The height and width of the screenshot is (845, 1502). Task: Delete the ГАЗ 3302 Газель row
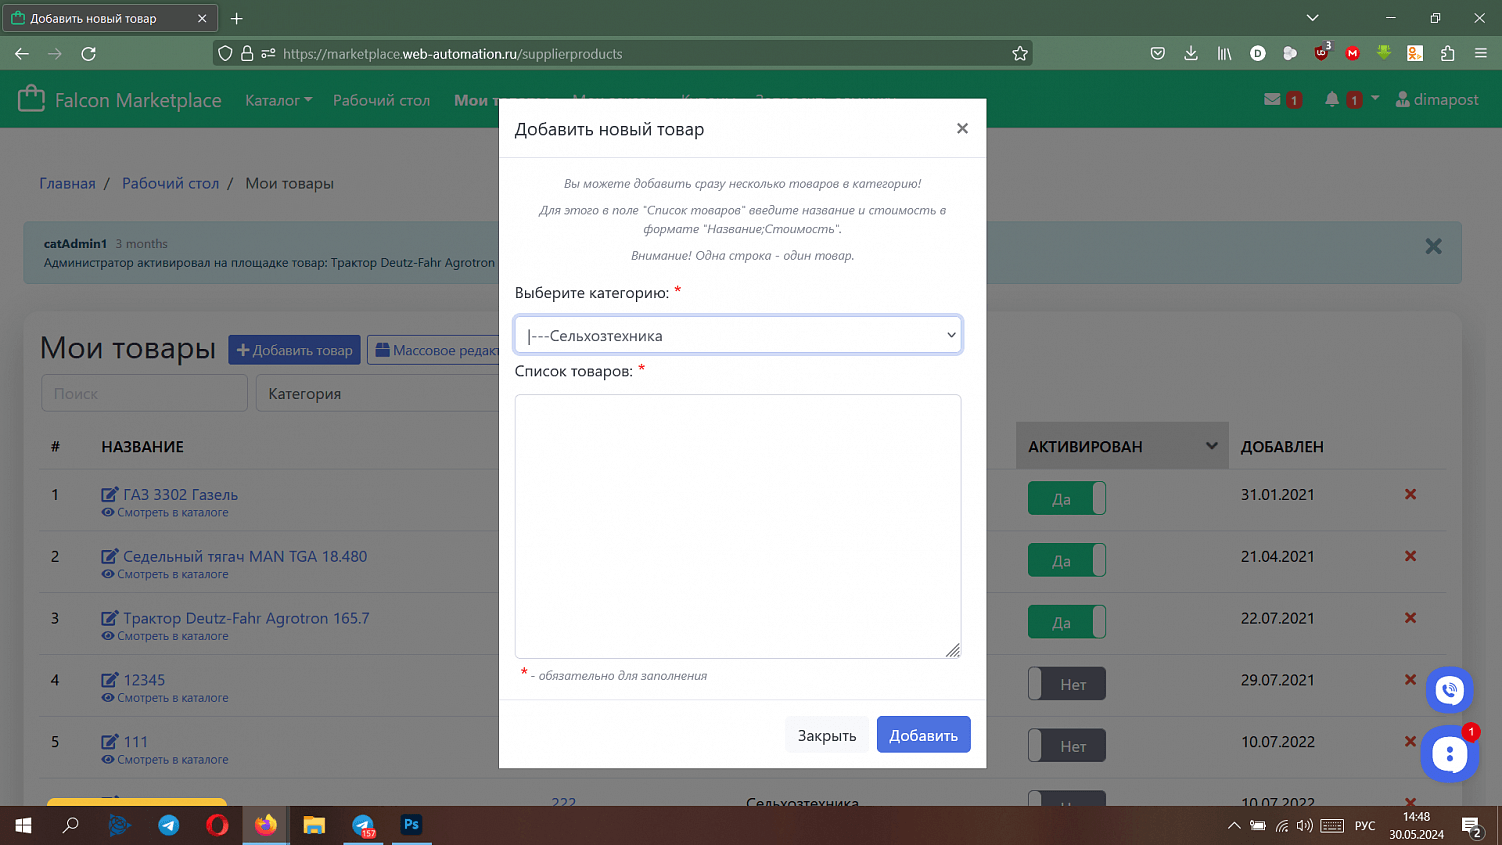point(1410,494)
